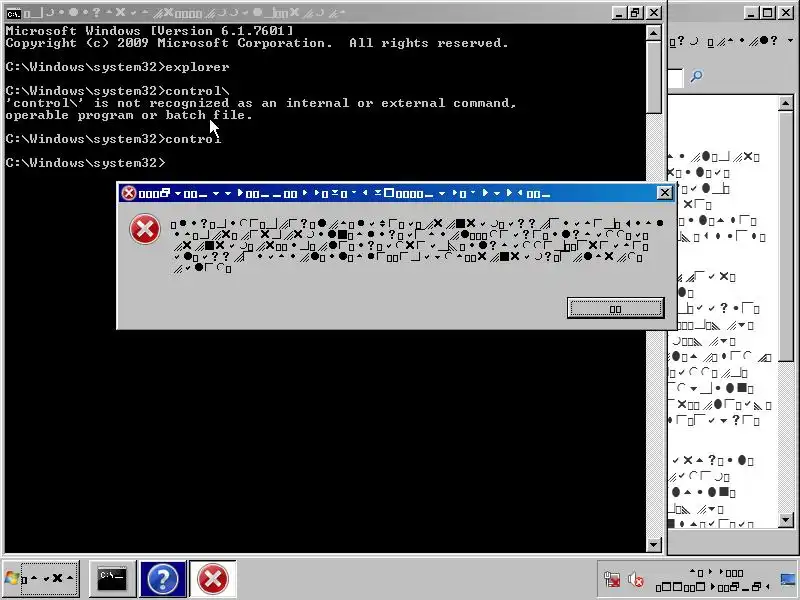Click the 'operable program or batch file.' line

pyautogui.click(x=129, y=115)
